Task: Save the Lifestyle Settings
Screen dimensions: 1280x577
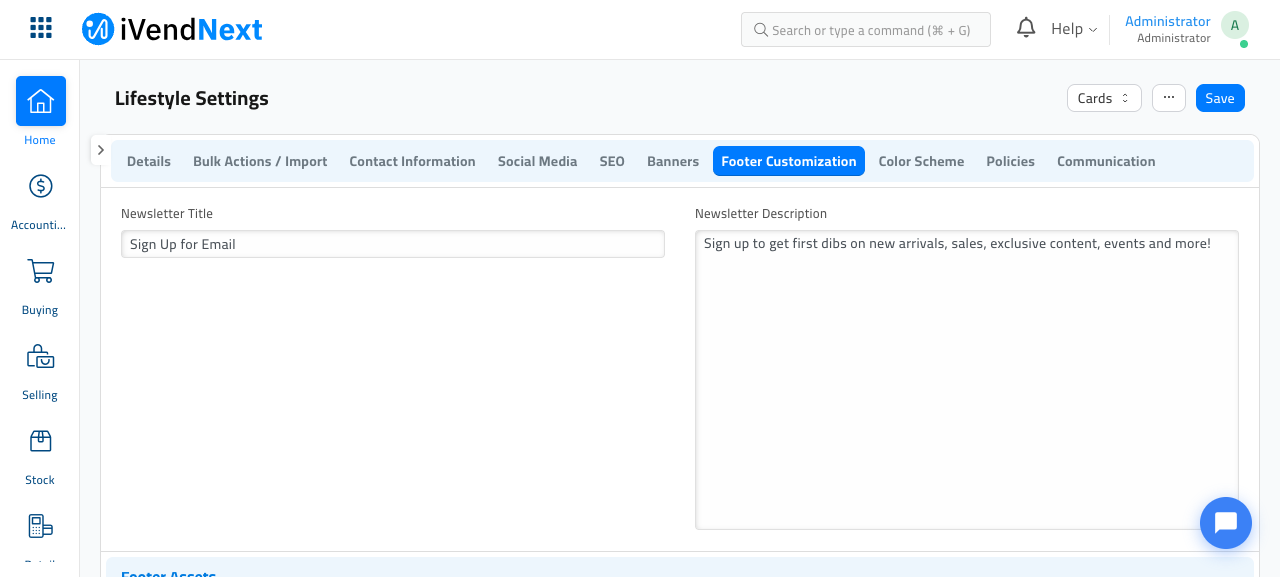Action: click(x=1220, y=98)
